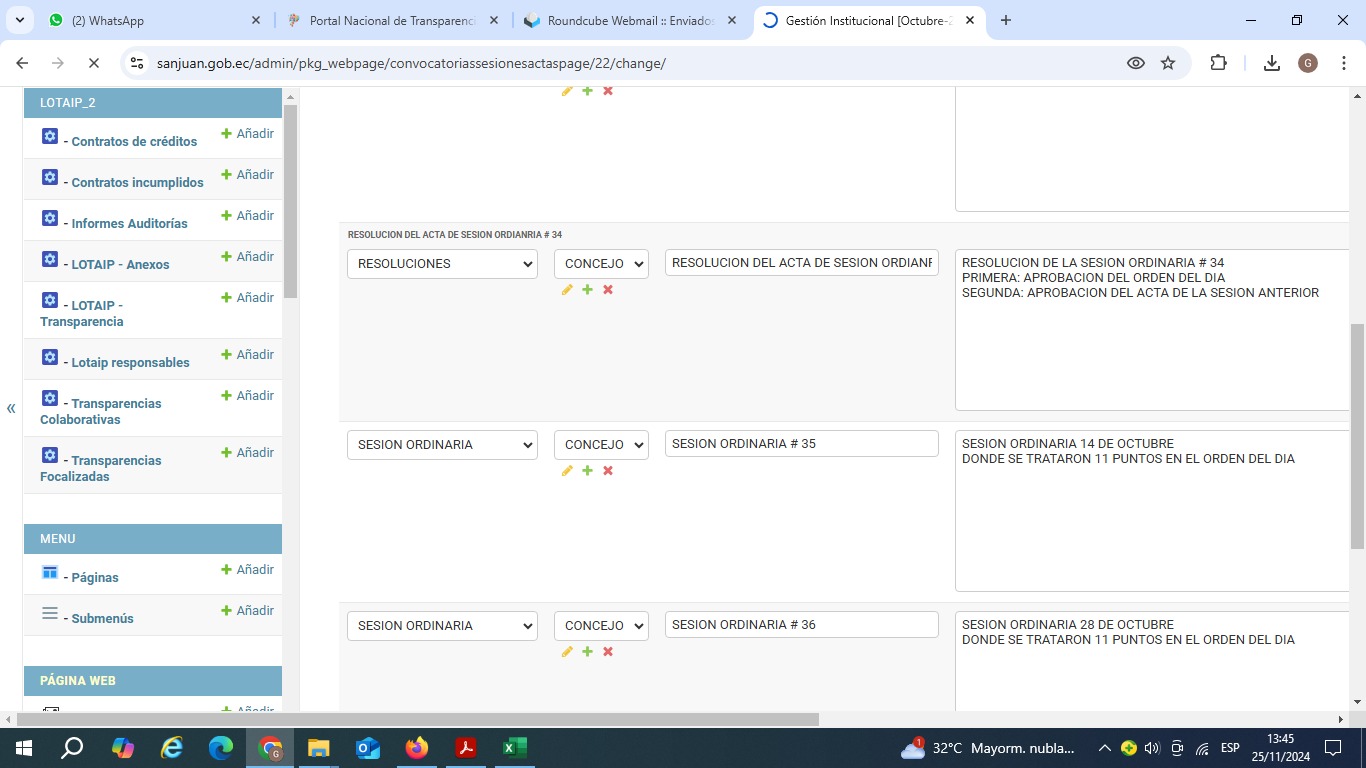Open Contratos de créditos link
The image size is (1366, 768).
[134, 142]
